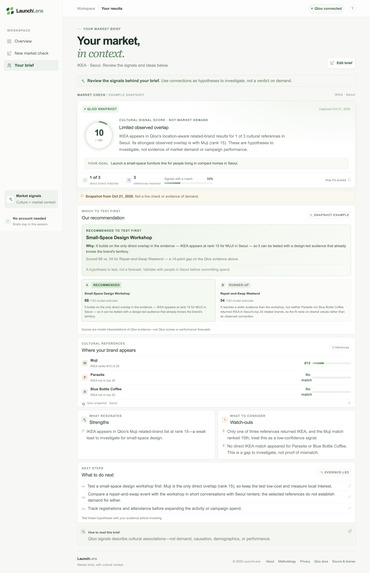370x573 pixels.
Task: Click the Your results breadcrumb
Action: (x=112, y=8)
